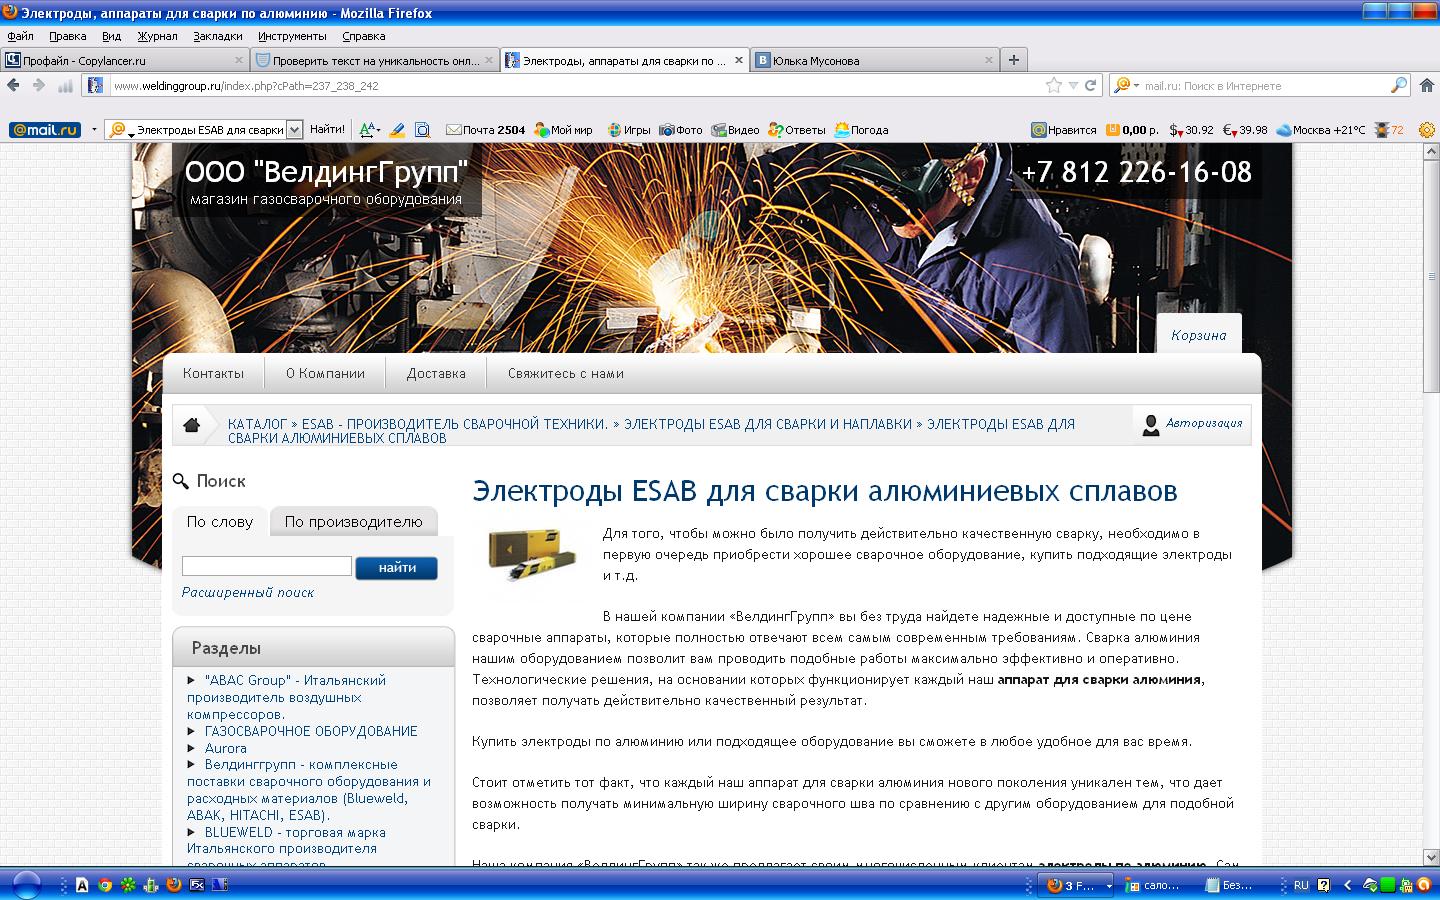The width and height of the screenshot is (1440, 900).
Task: Open the Aurora category link
Action: pos(226,748)
